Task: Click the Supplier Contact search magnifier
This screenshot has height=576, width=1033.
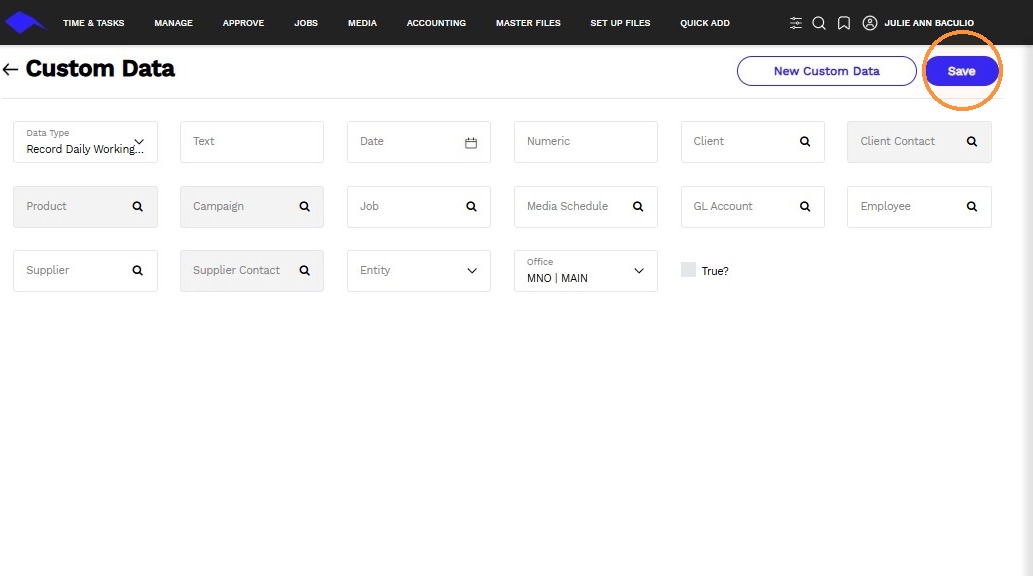Action: (x=304, y=270)
